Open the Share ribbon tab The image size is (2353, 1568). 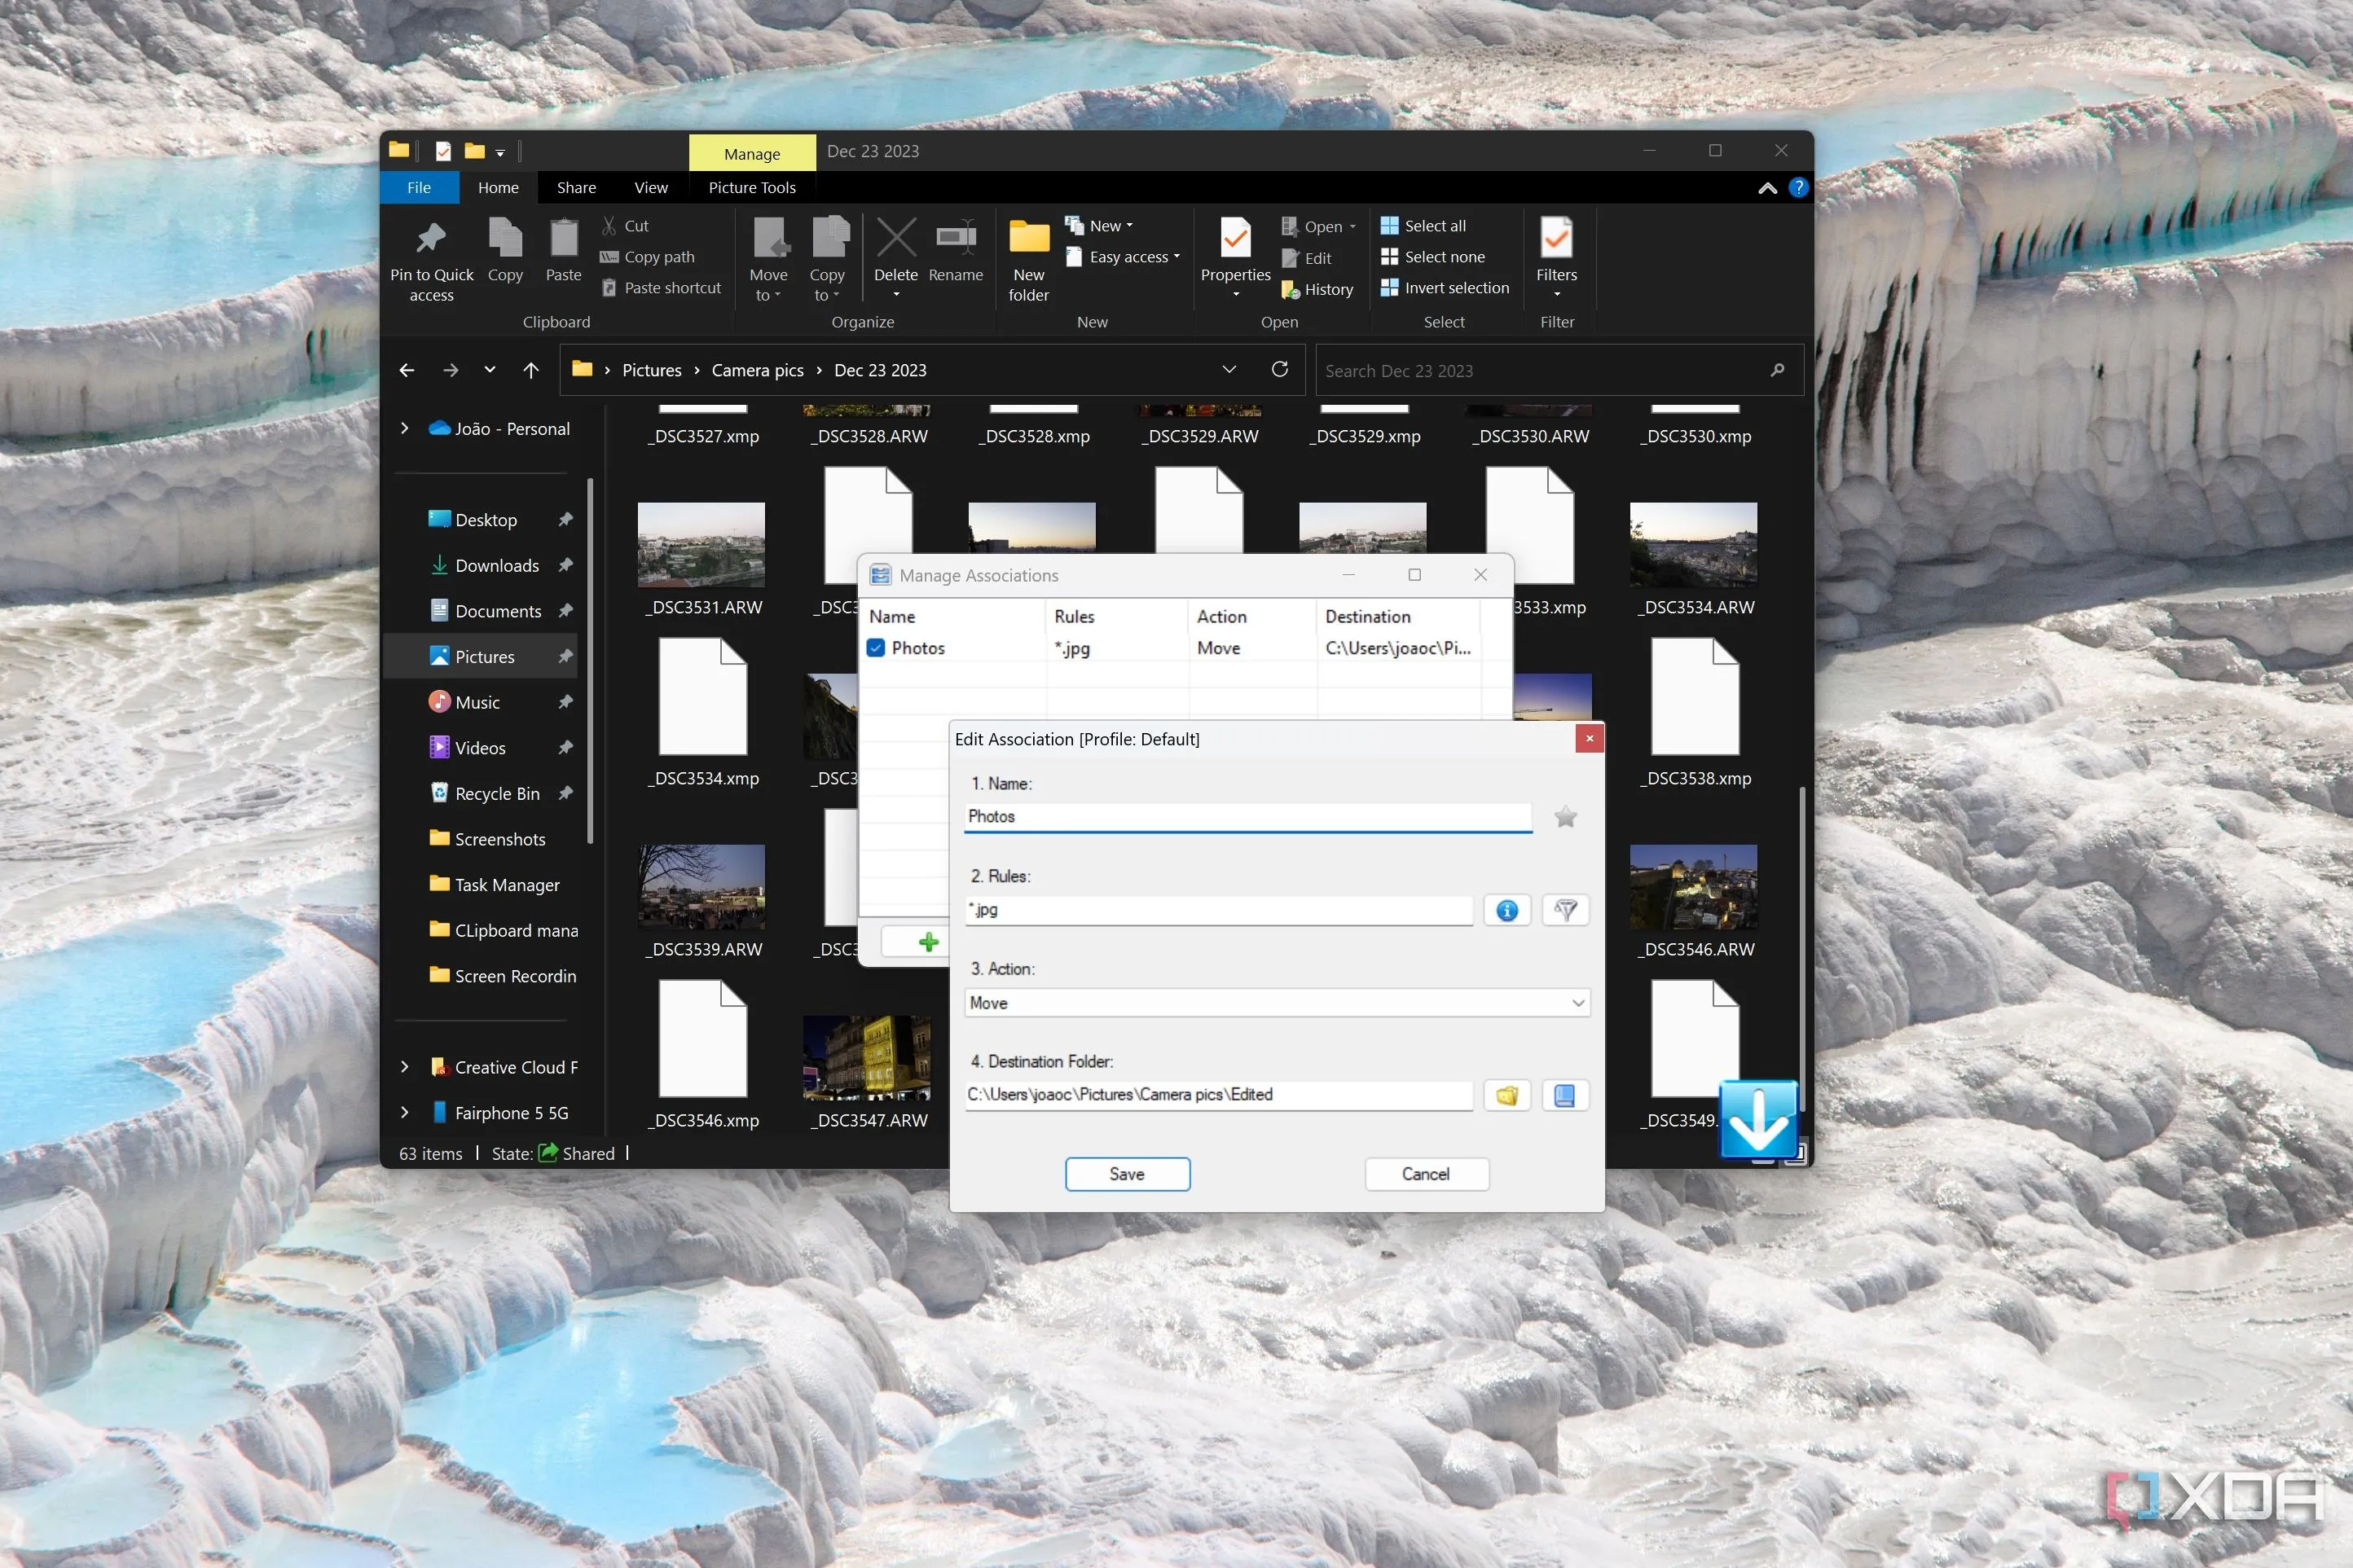click(576, 188)
